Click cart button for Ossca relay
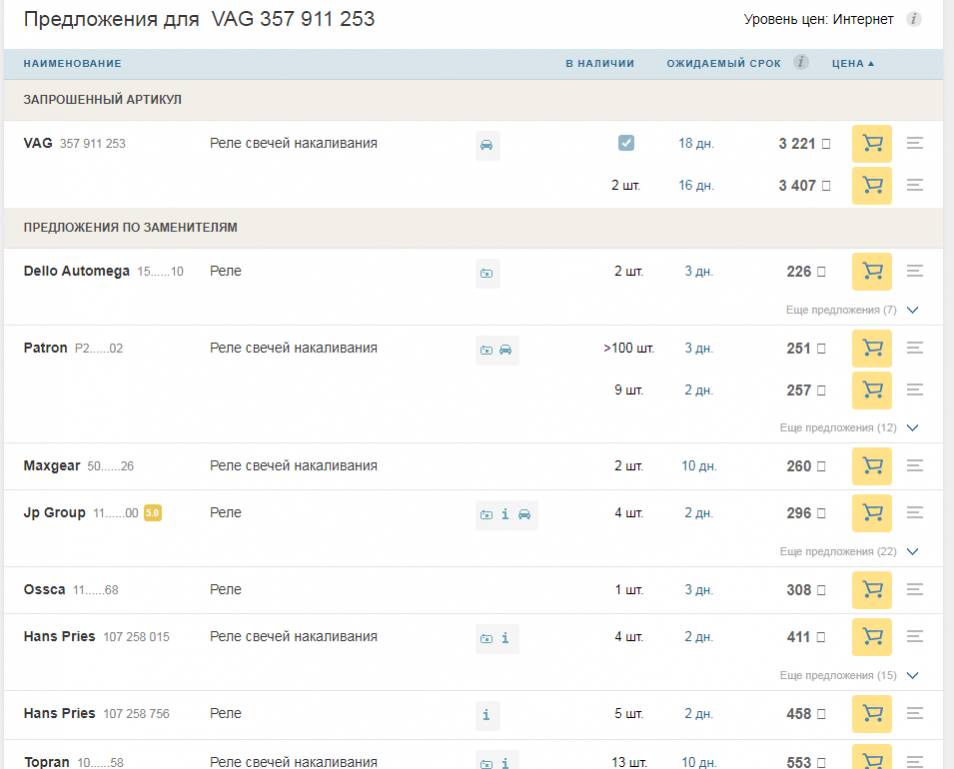 (x=871, y=590)
